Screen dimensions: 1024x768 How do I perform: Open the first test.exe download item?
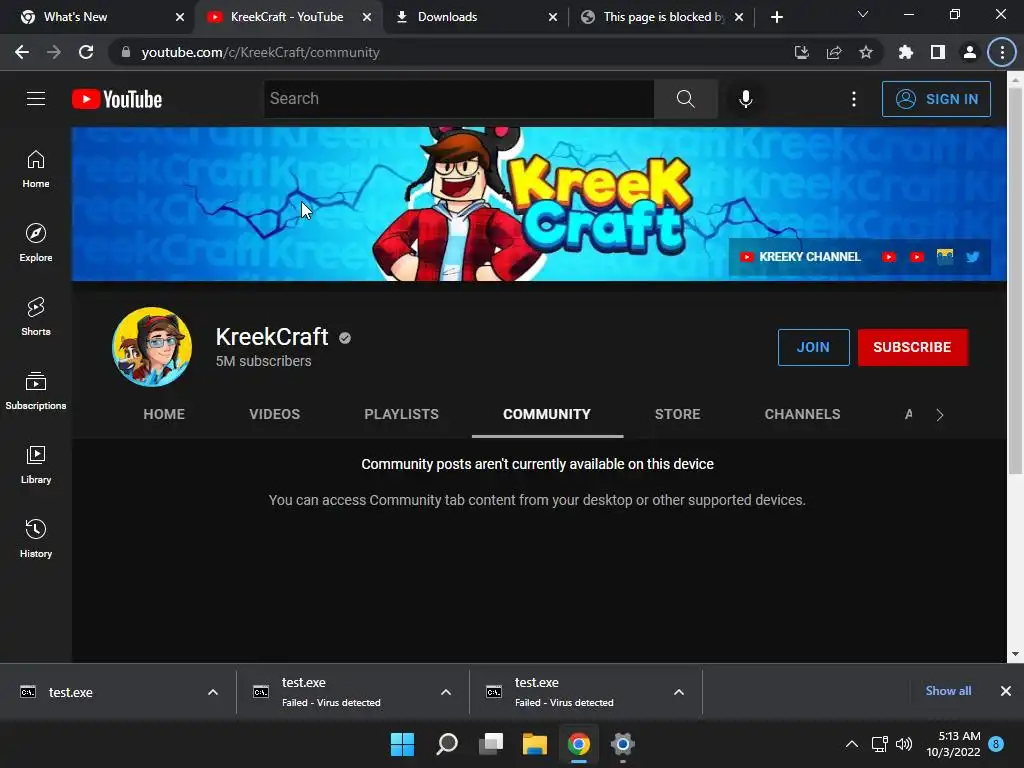[104, 692]
